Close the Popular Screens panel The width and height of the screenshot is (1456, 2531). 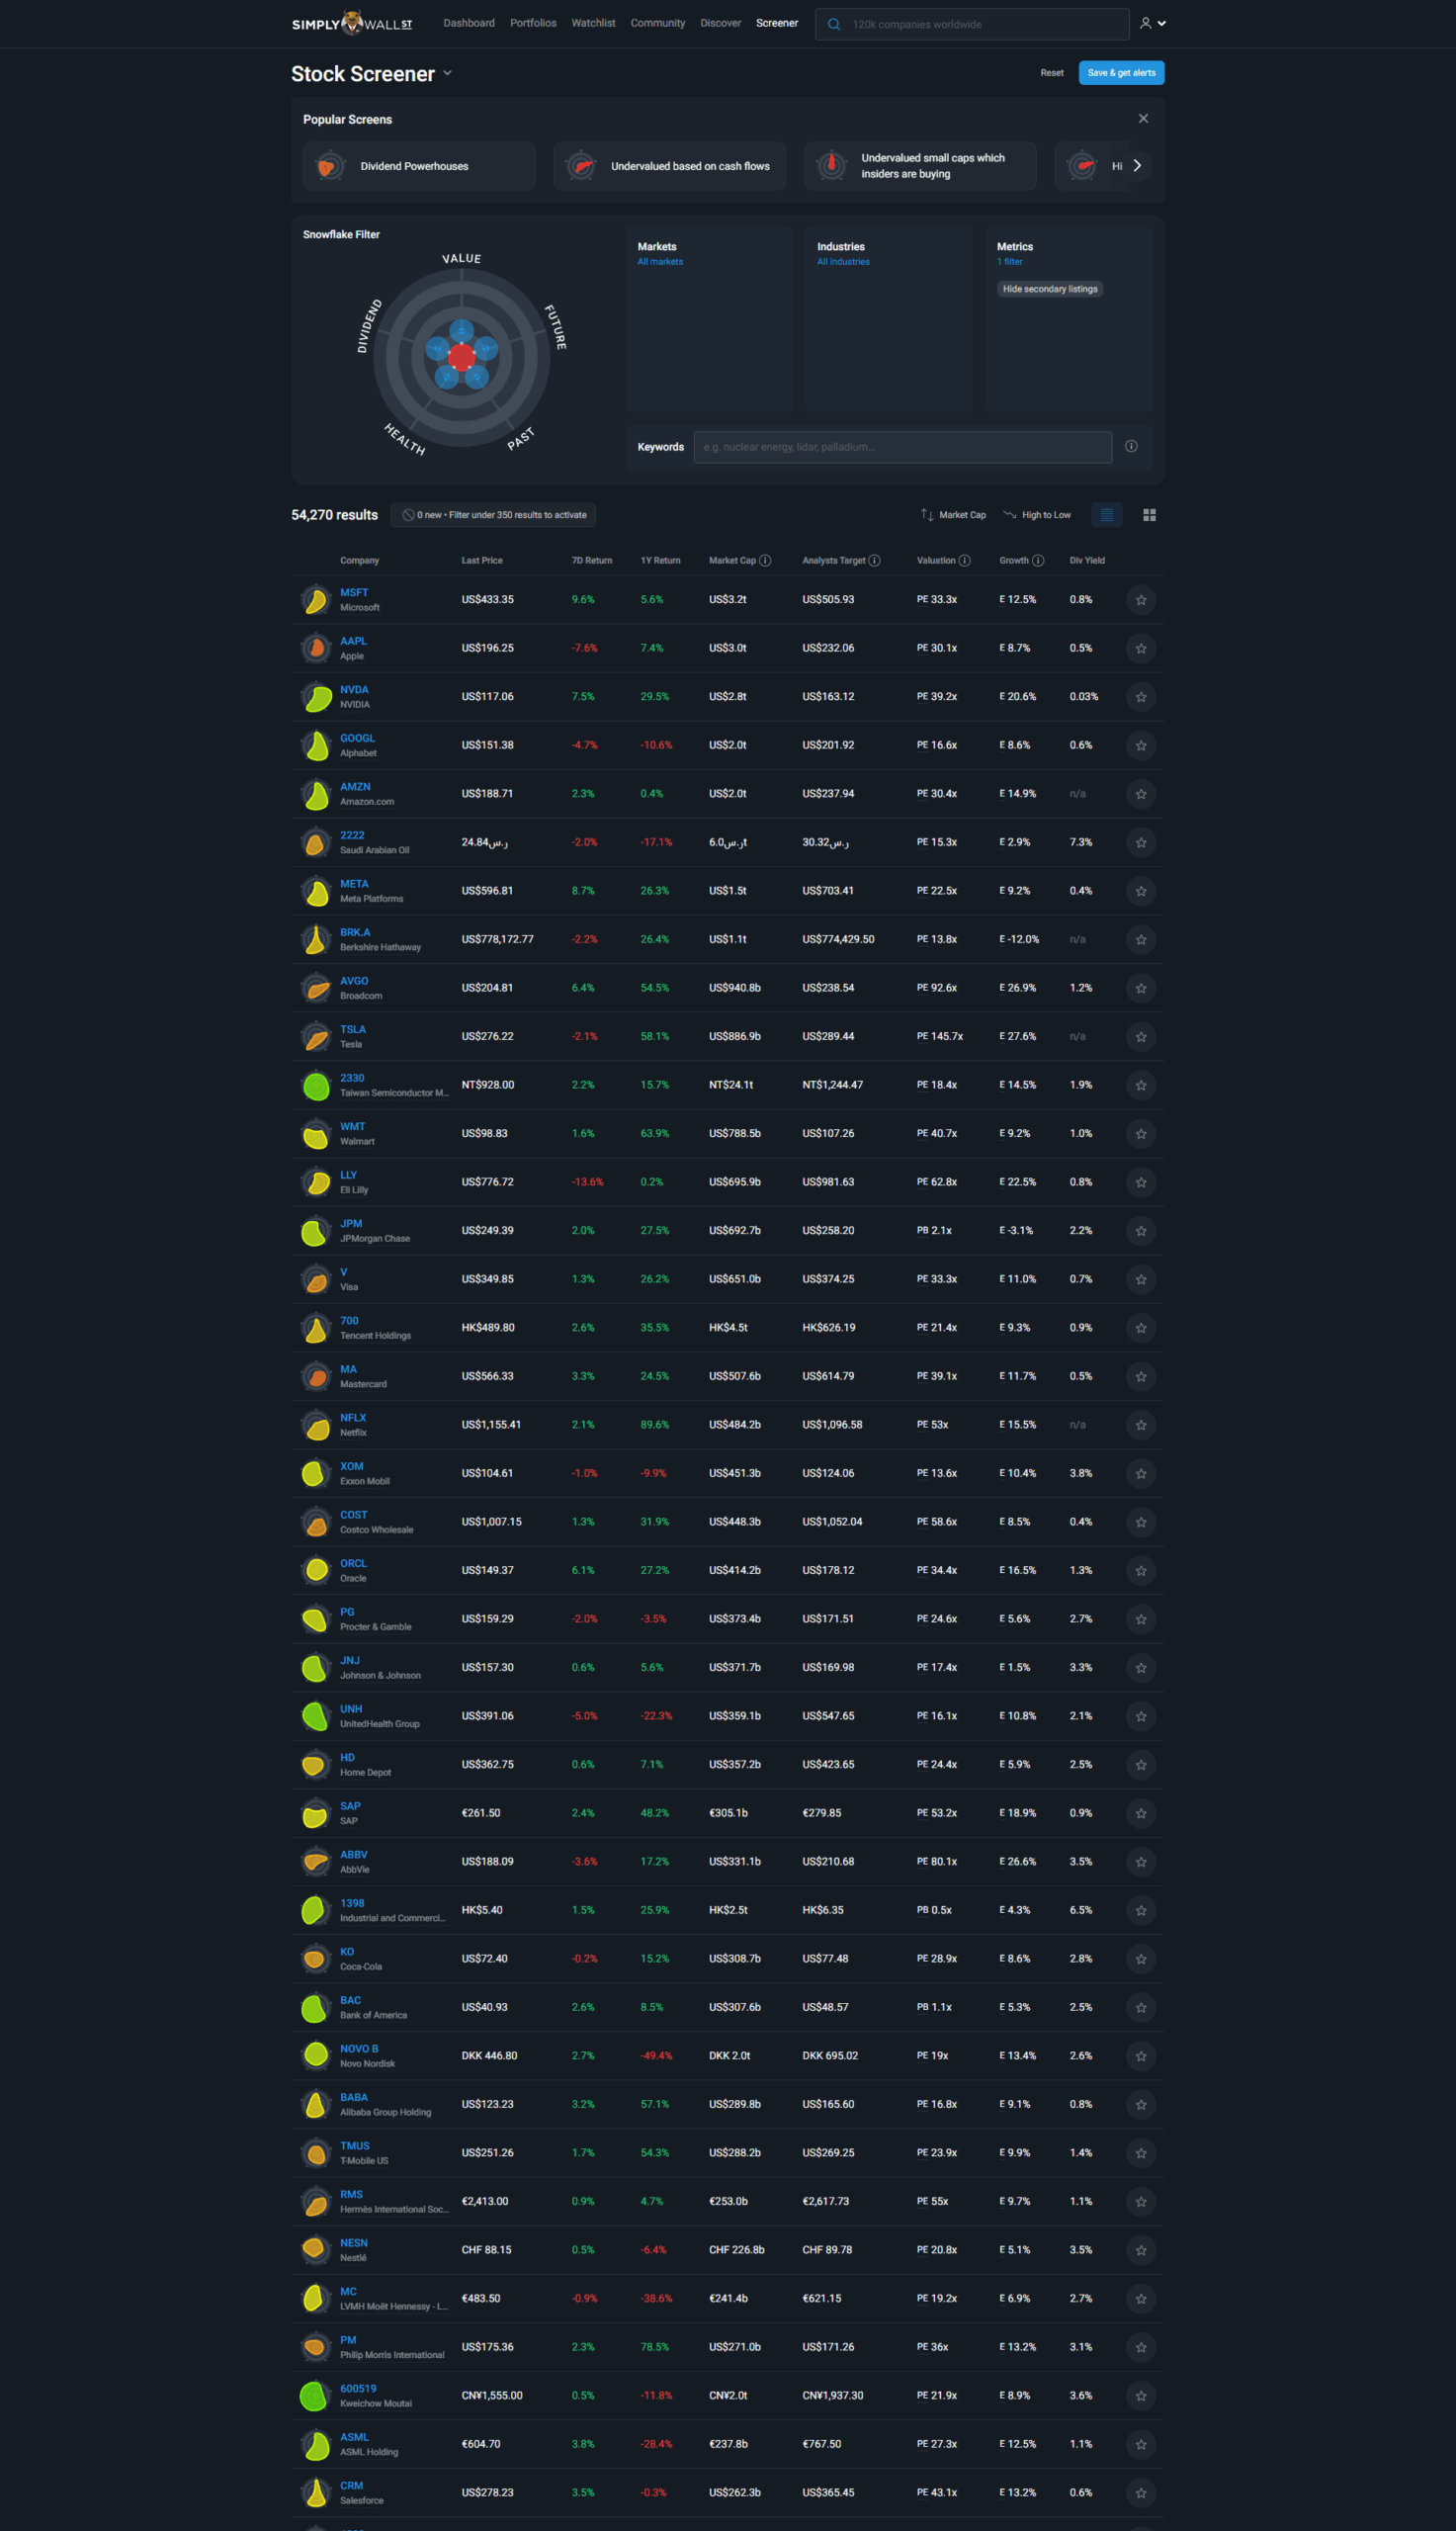(x=1142, y=119)
